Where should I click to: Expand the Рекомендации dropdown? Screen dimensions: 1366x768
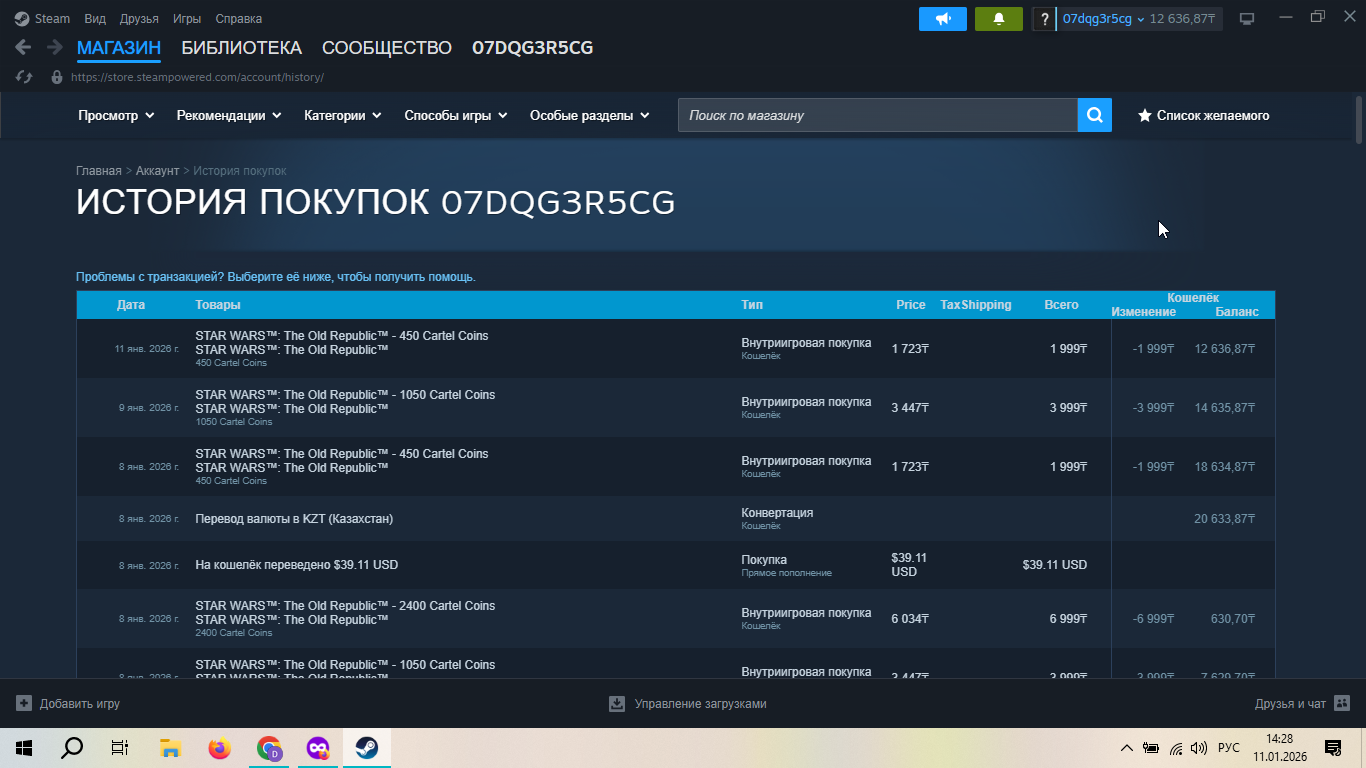(229, 115)
